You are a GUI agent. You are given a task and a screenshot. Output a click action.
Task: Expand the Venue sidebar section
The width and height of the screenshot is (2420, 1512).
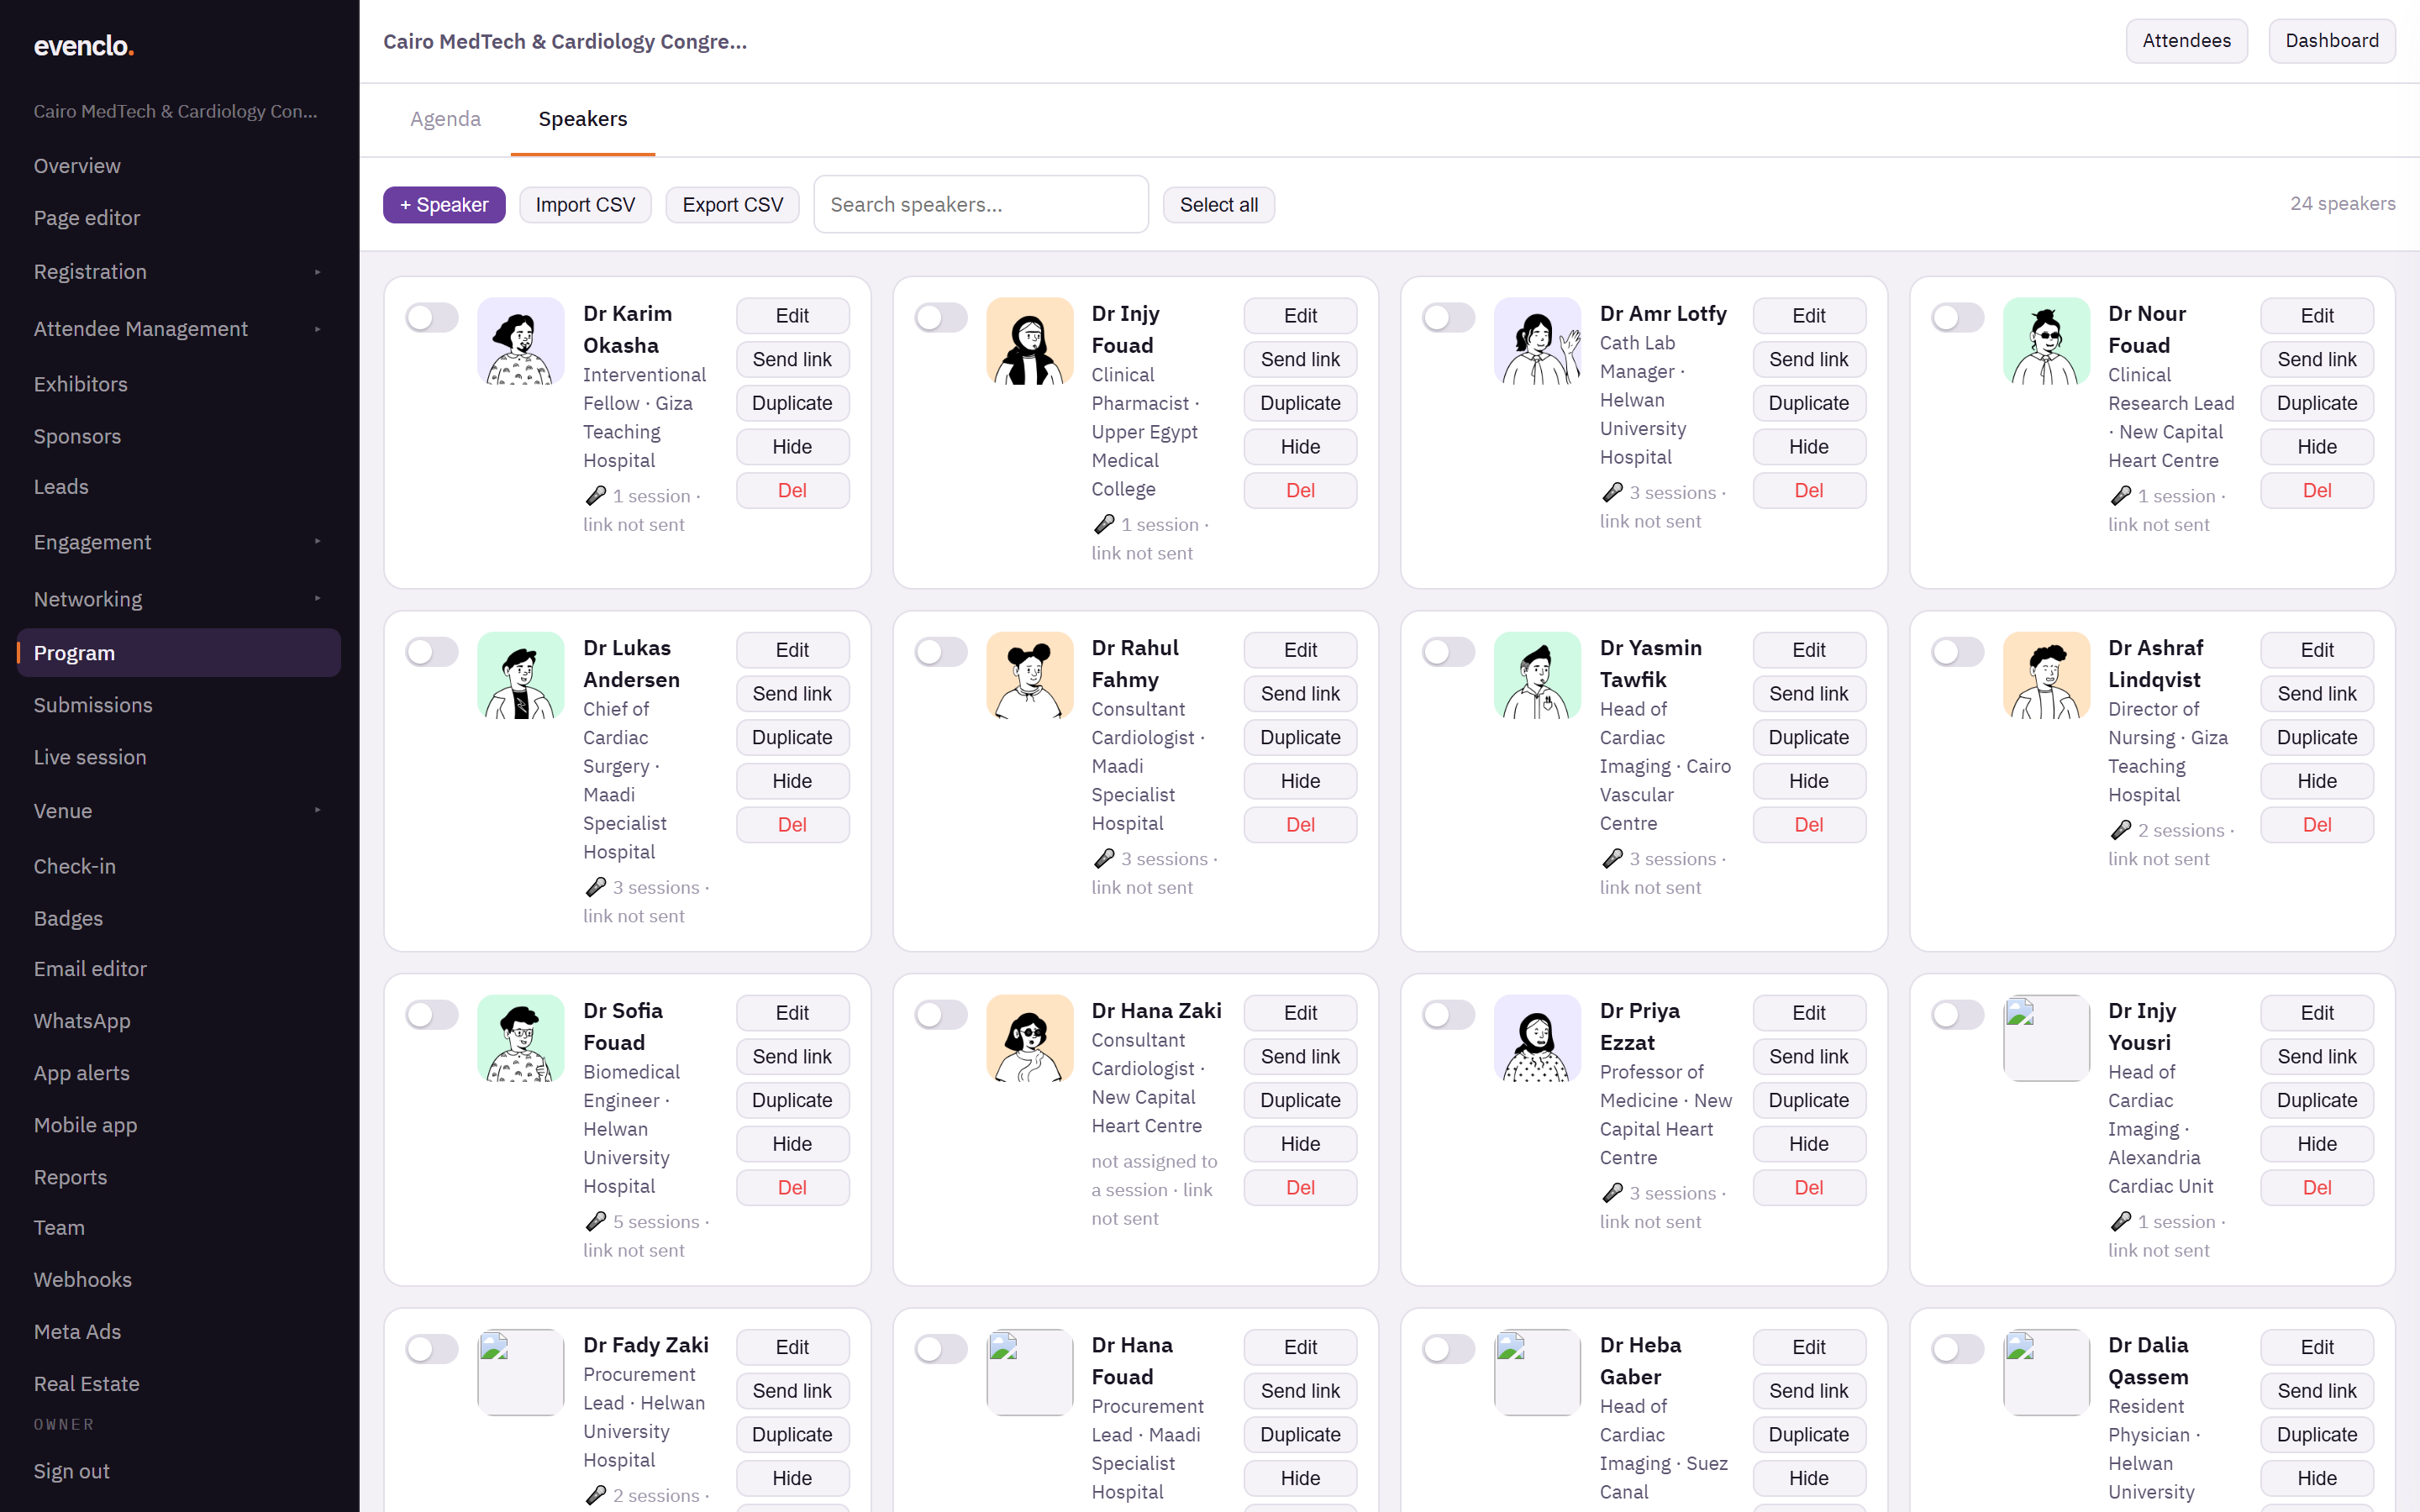tap(179, 811)
